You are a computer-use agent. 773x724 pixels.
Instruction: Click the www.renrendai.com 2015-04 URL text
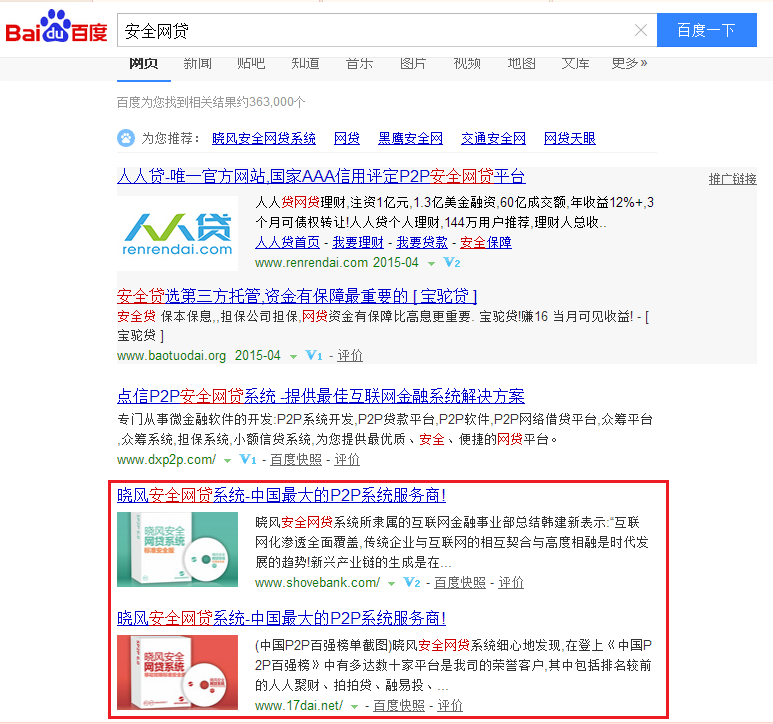337,263
